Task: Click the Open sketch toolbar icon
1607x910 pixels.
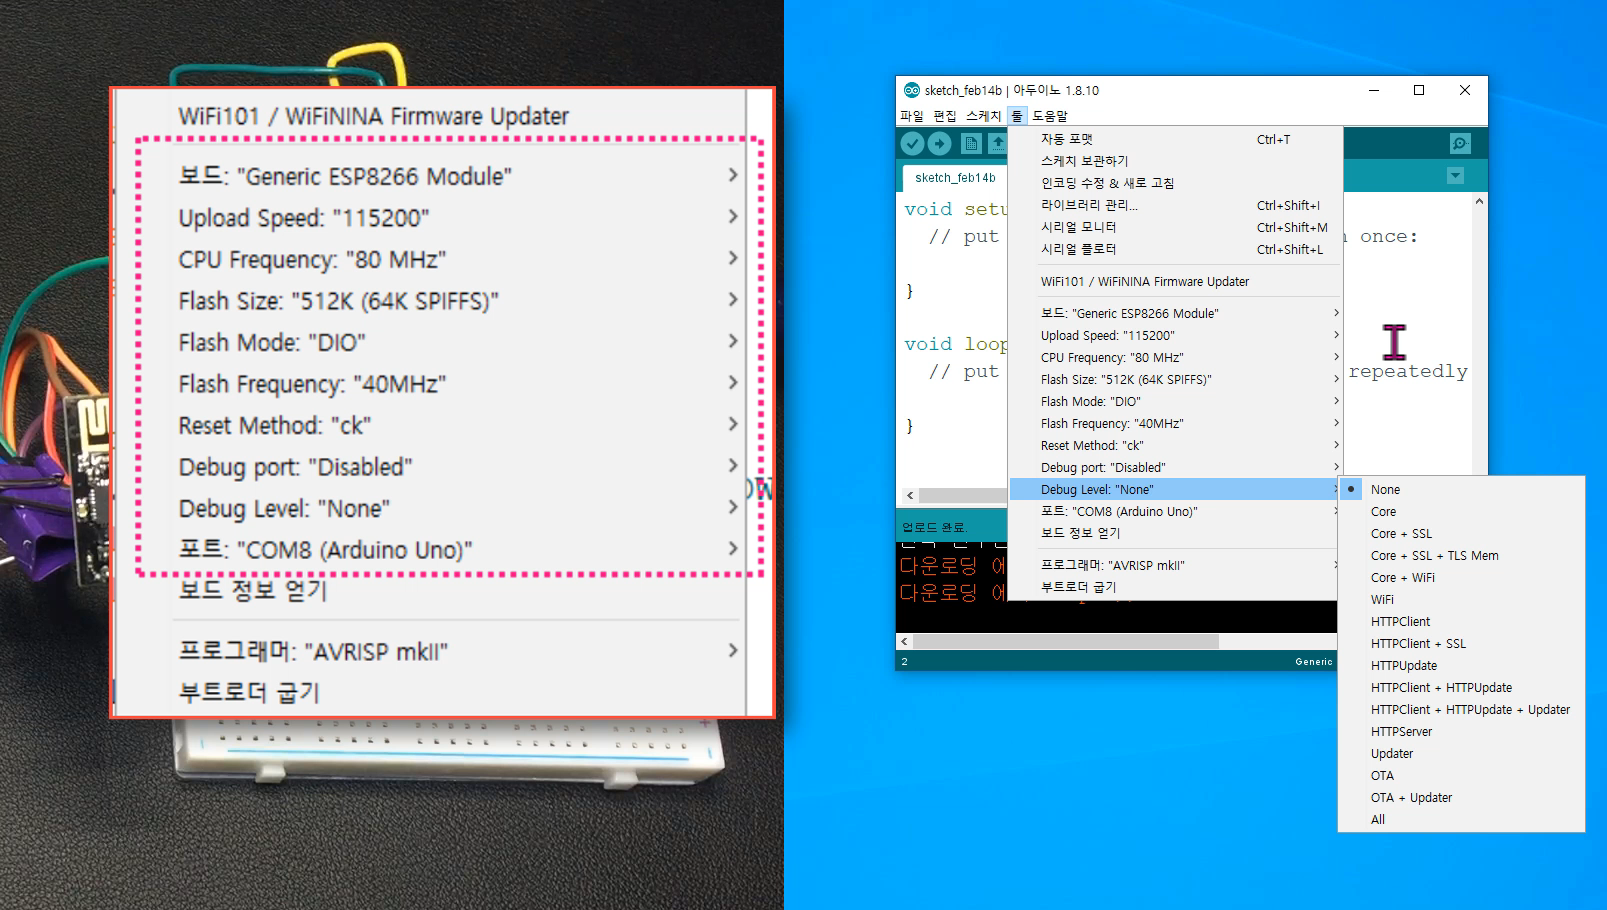Action: (x=998, y=144)
